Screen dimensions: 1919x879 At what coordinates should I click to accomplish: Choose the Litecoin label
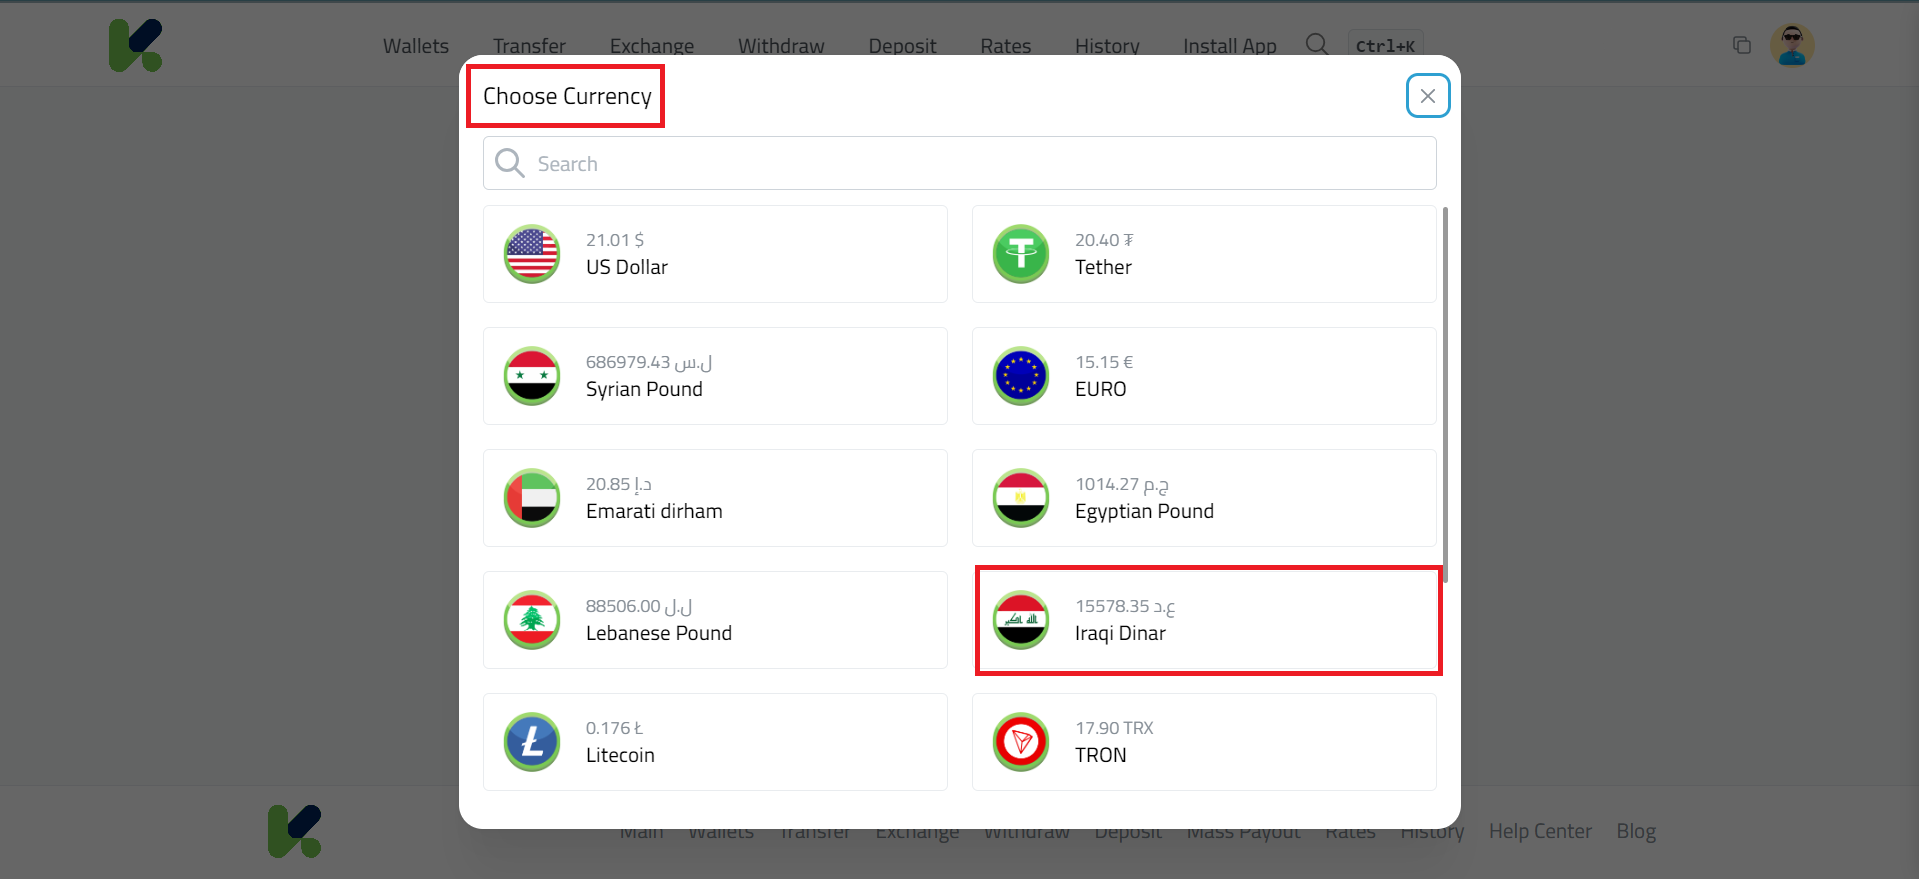click(620, 755)
